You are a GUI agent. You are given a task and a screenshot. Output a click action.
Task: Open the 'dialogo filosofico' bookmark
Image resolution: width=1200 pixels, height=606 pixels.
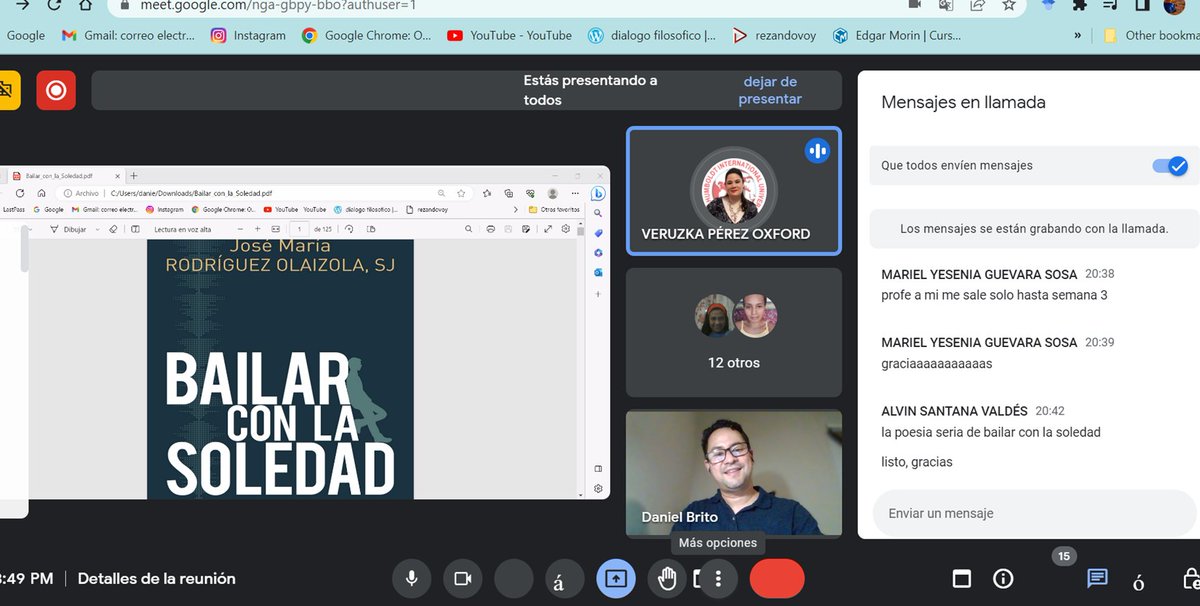coord(652,35)
